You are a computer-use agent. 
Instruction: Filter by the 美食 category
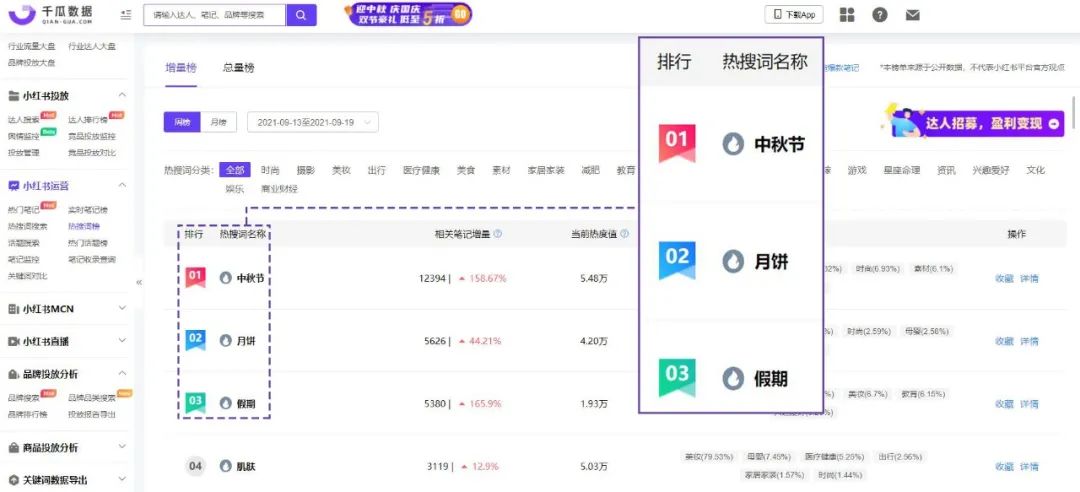coord(466,170)
